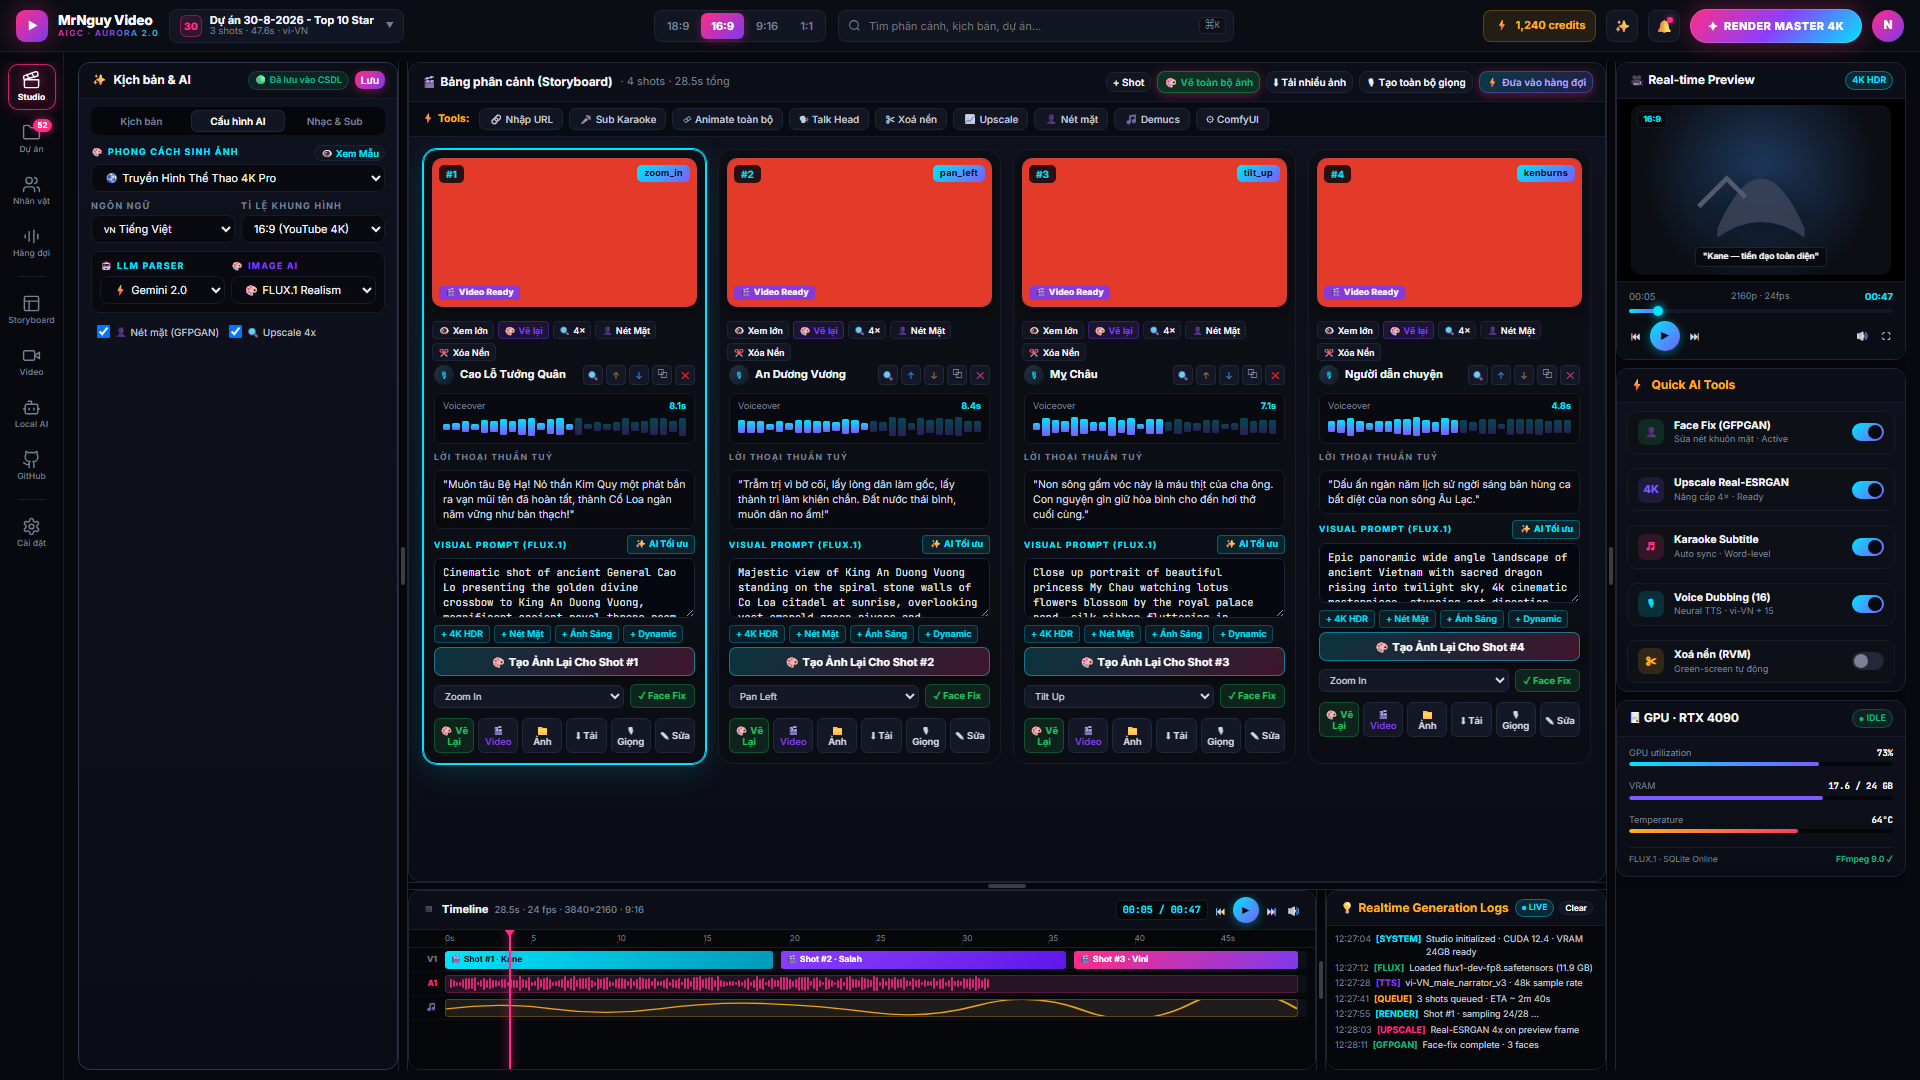
Task: Open Phong cách sinh ảnh style dropdown
Action: click(238, 178)
